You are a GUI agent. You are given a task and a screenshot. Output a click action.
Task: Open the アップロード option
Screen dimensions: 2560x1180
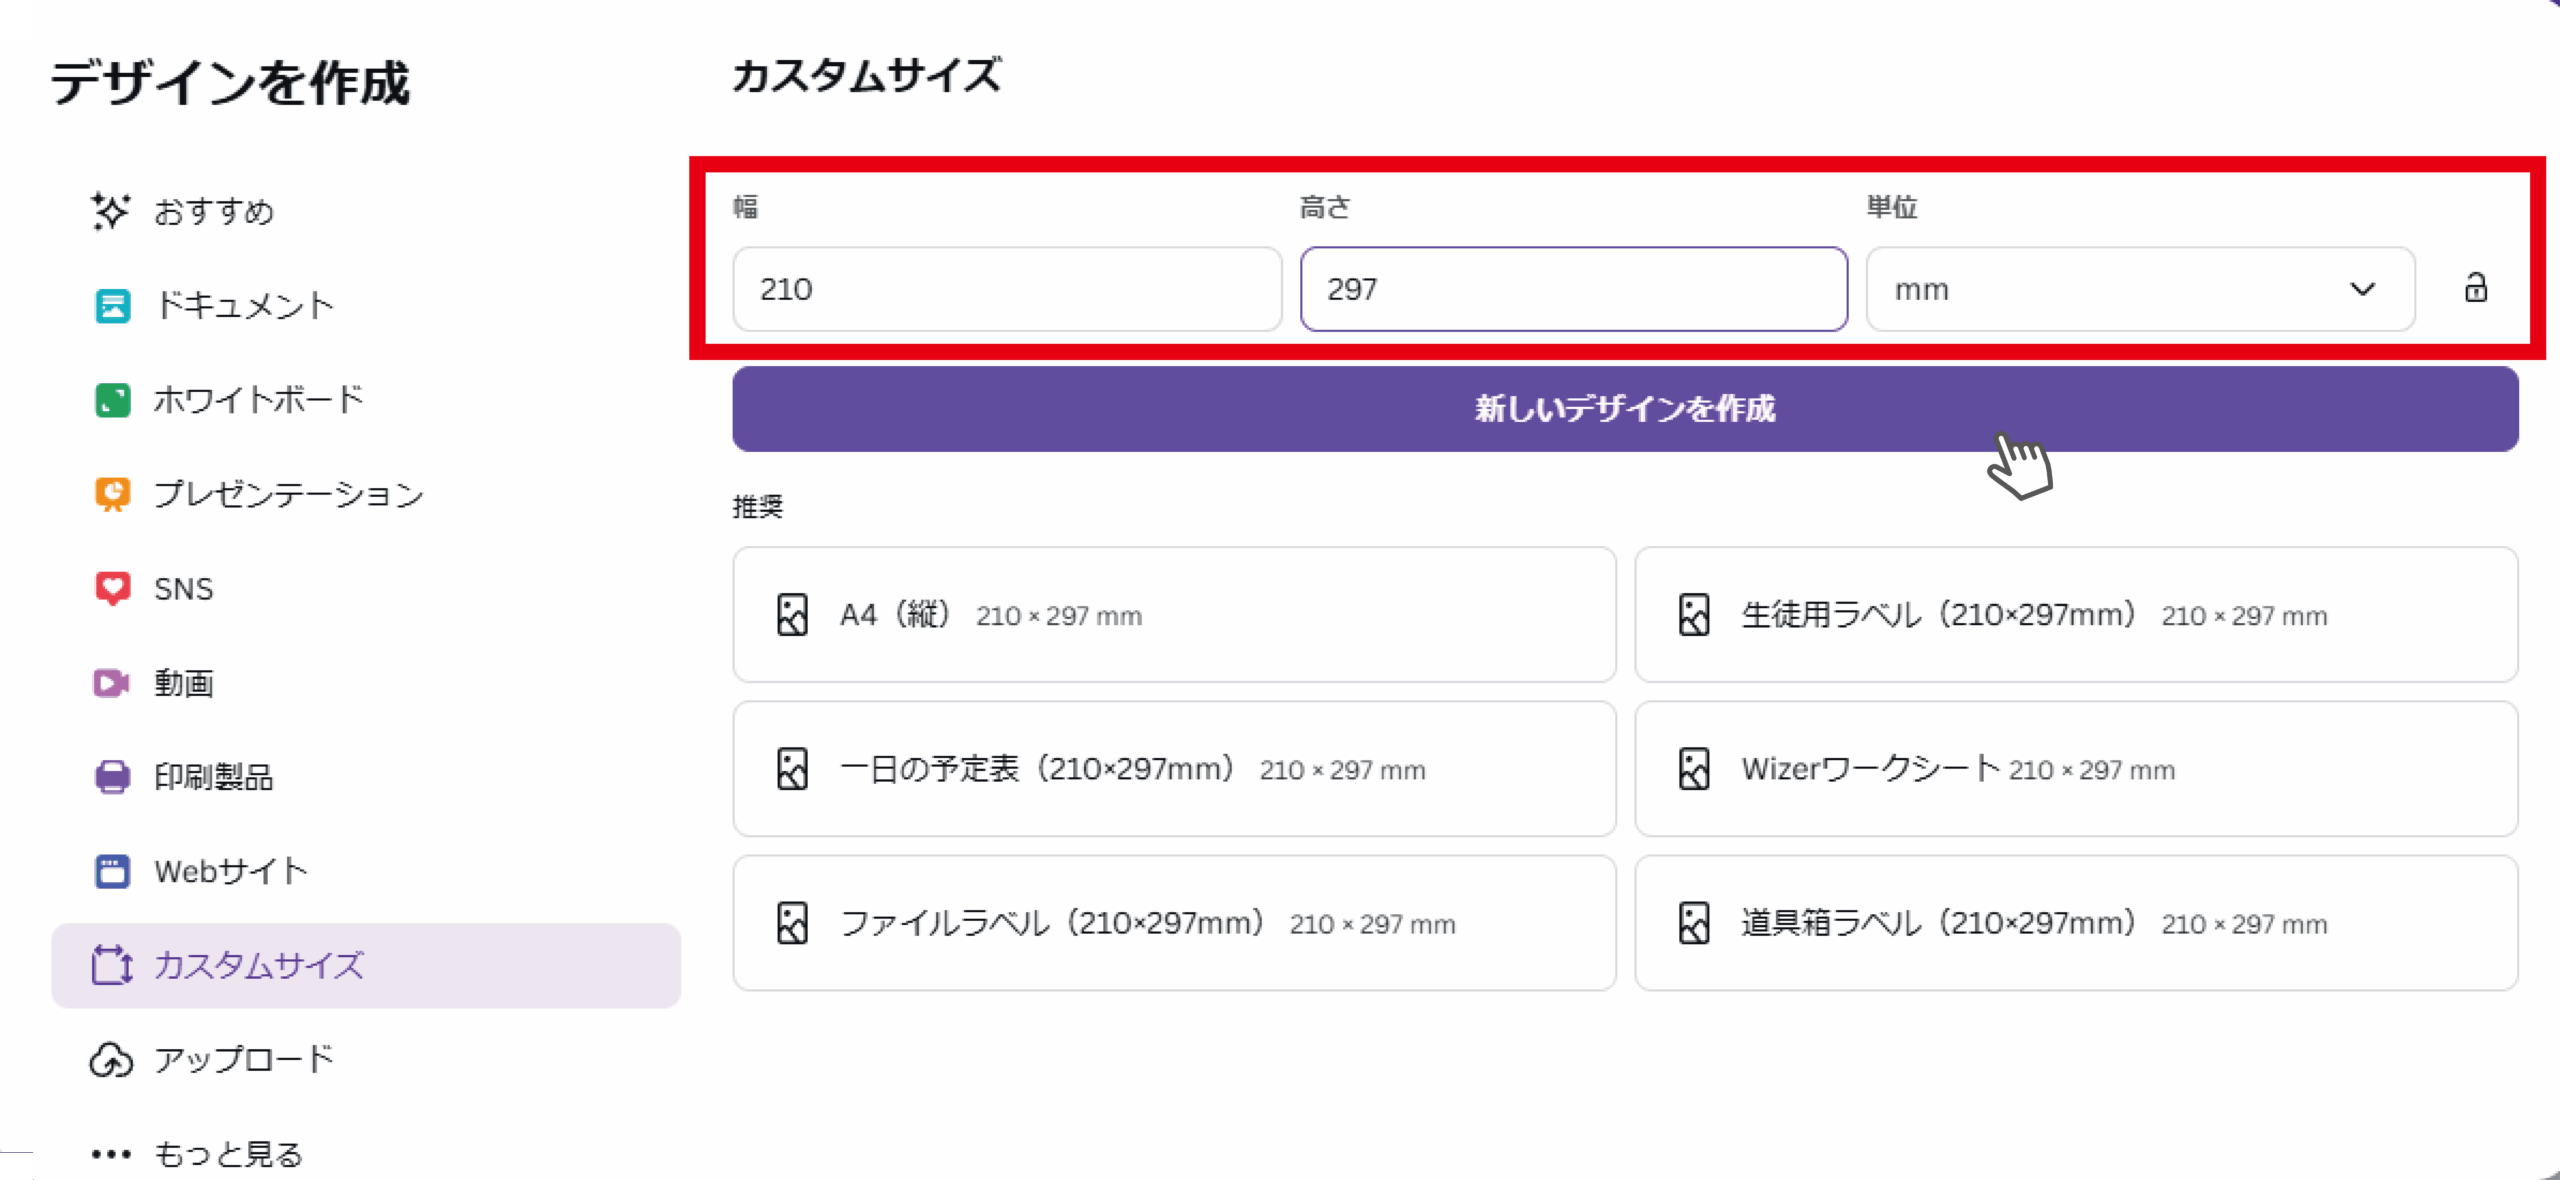[366, 1060]
